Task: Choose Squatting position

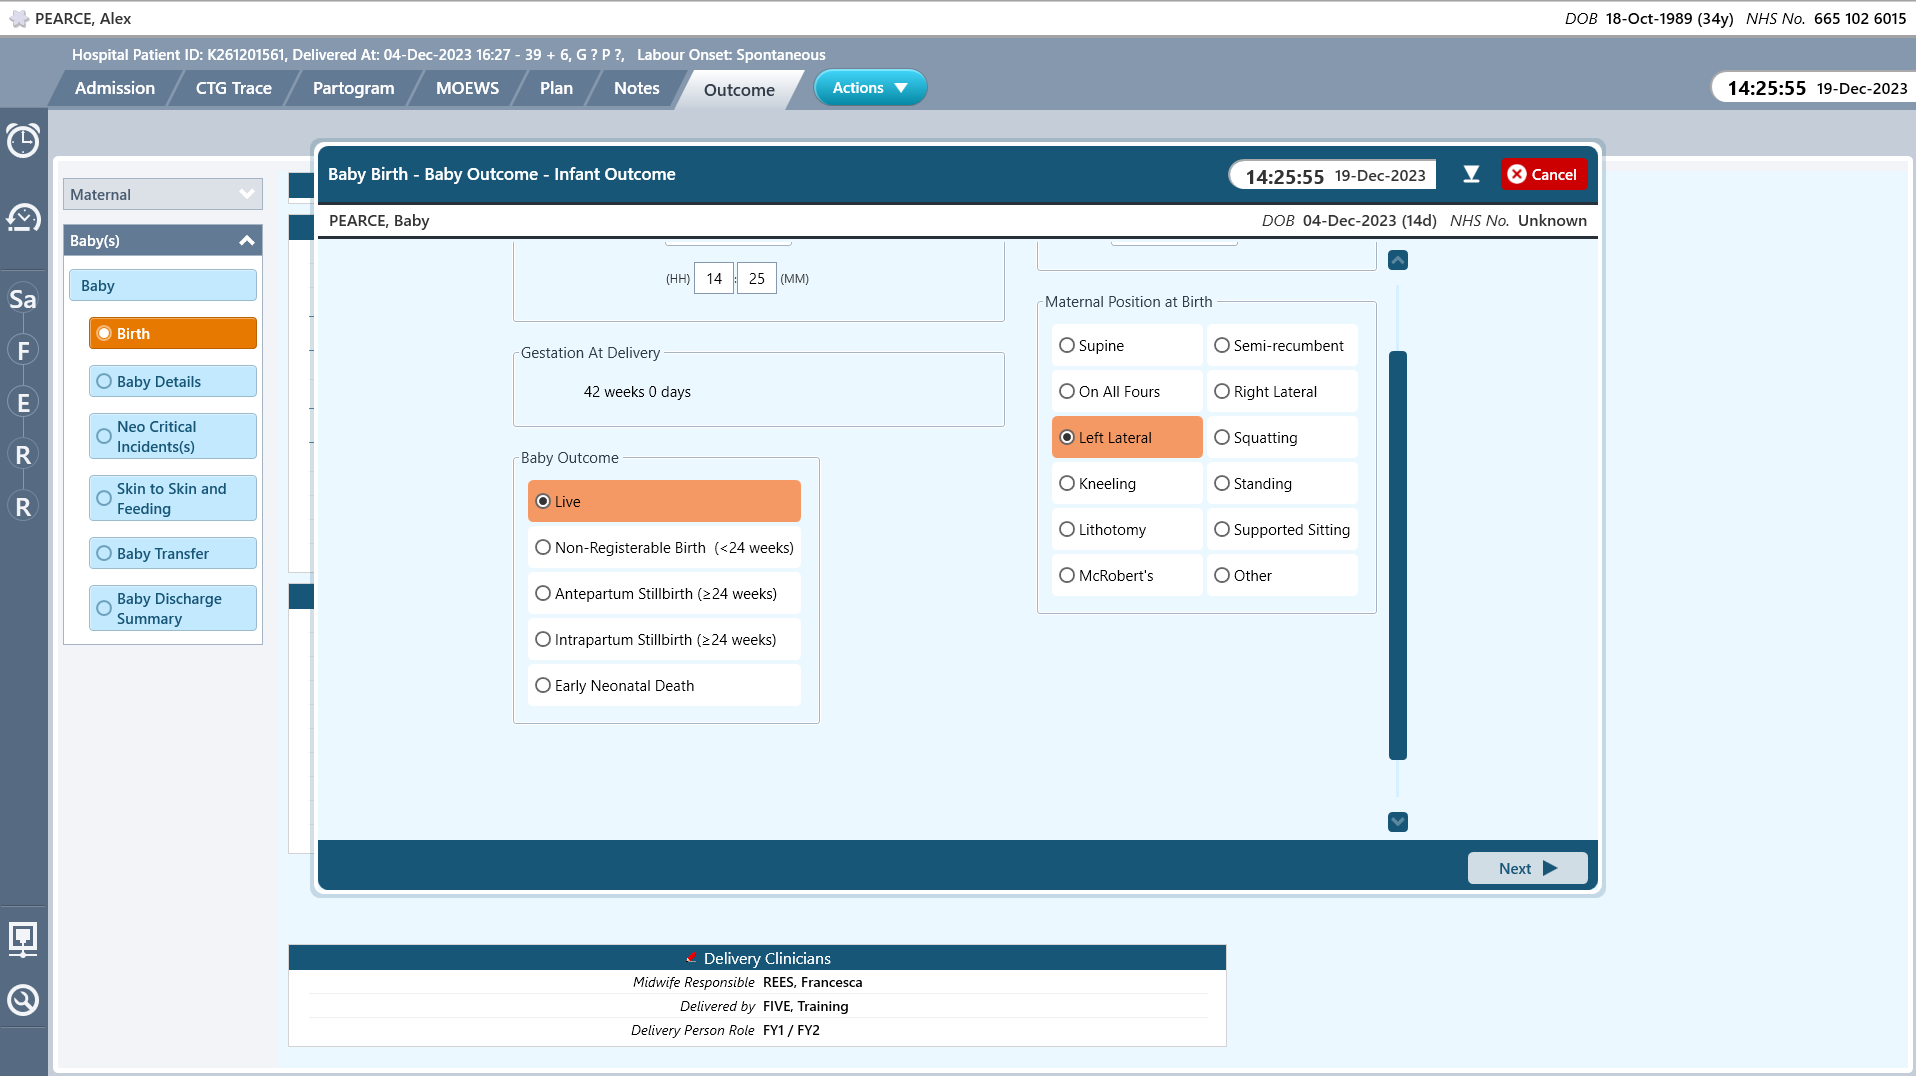Action: click(1282, 437)
